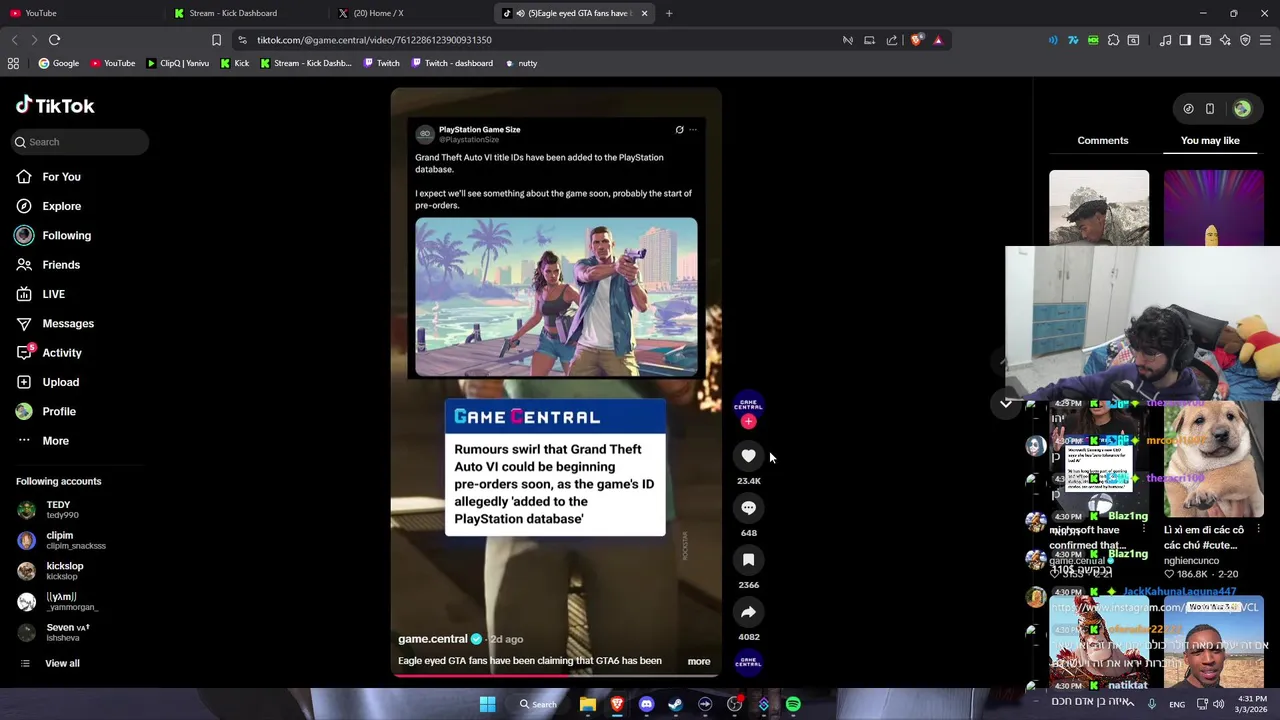Open the Google bookmark
This screenshot has width=1280, height=720.
tap(59, 63)
